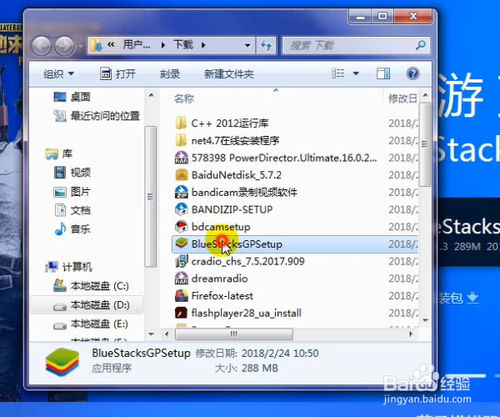The image size is (500, 417).
Task: Open the 音乐 library
Action: [x=80, y=229]
